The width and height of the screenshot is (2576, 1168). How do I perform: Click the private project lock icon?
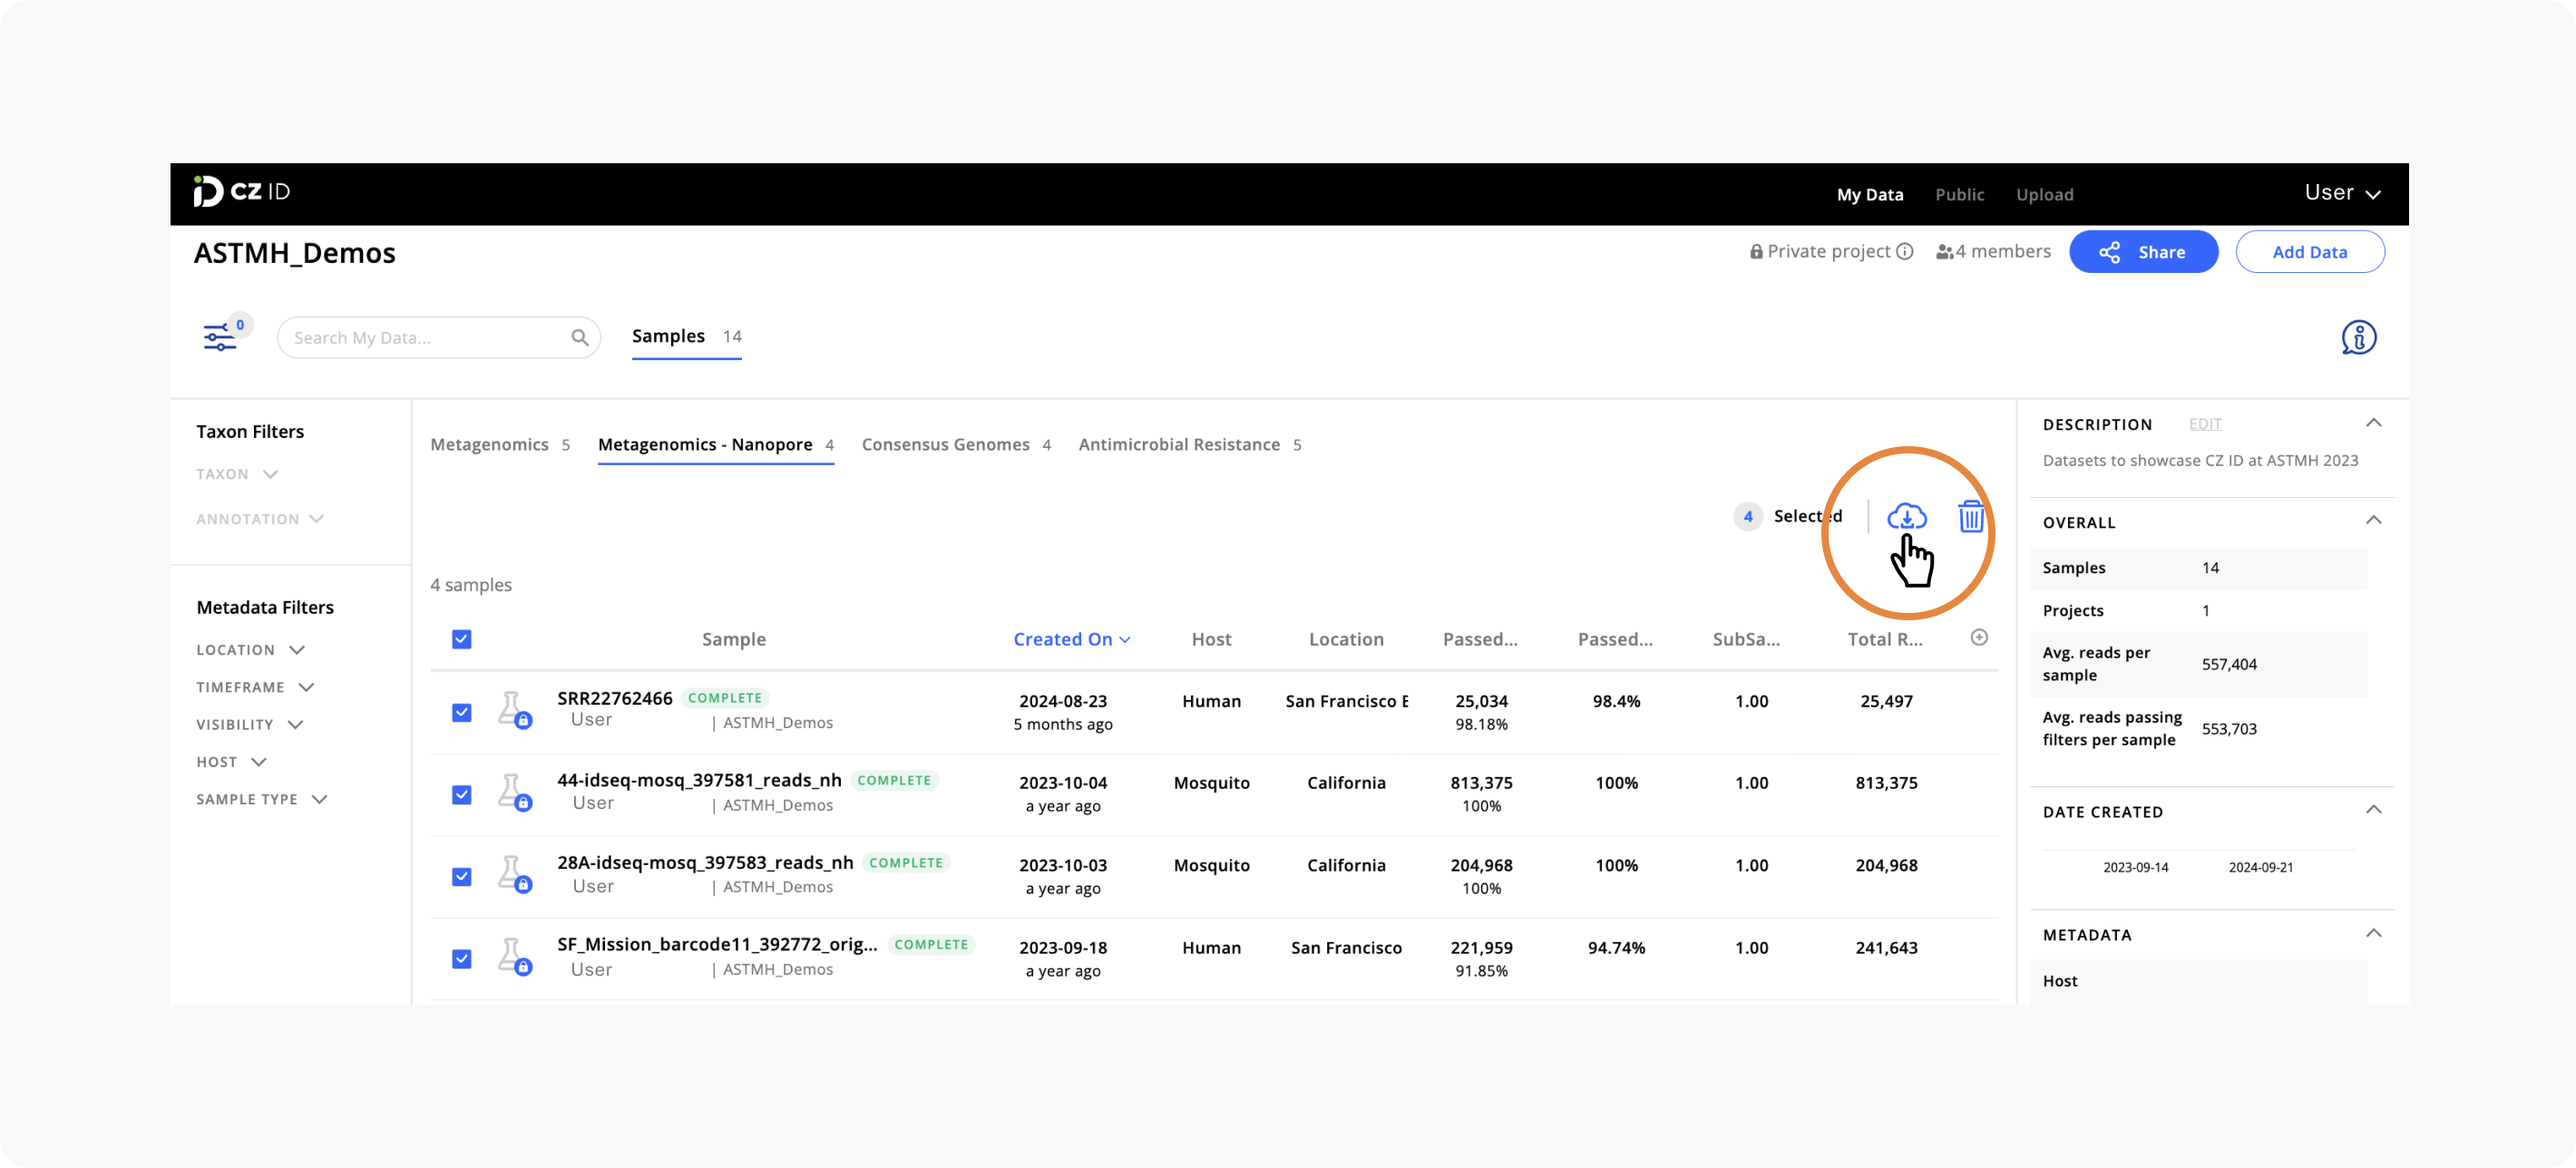pyautogui.click(x=1756, y=252)
